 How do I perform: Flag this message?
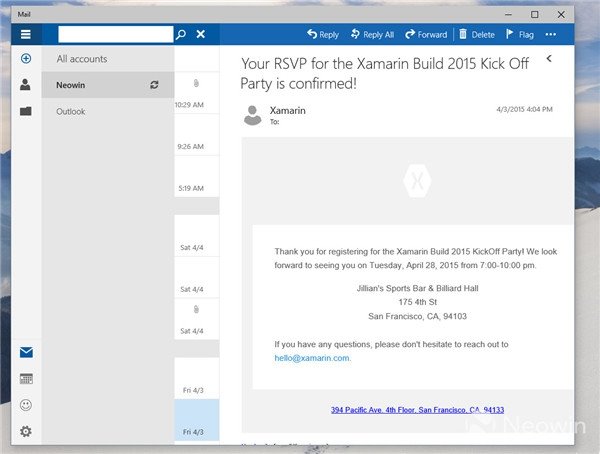coord(520,34)
